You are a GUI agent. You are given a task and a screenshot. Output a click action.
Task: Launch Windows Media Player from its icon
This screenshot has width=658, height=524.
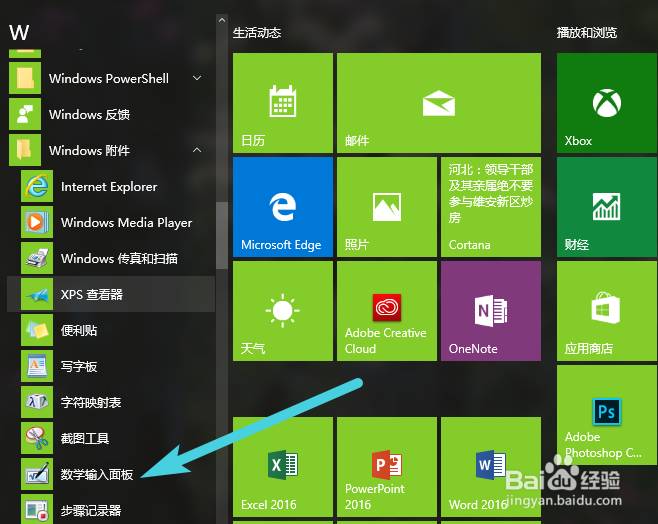37,222
